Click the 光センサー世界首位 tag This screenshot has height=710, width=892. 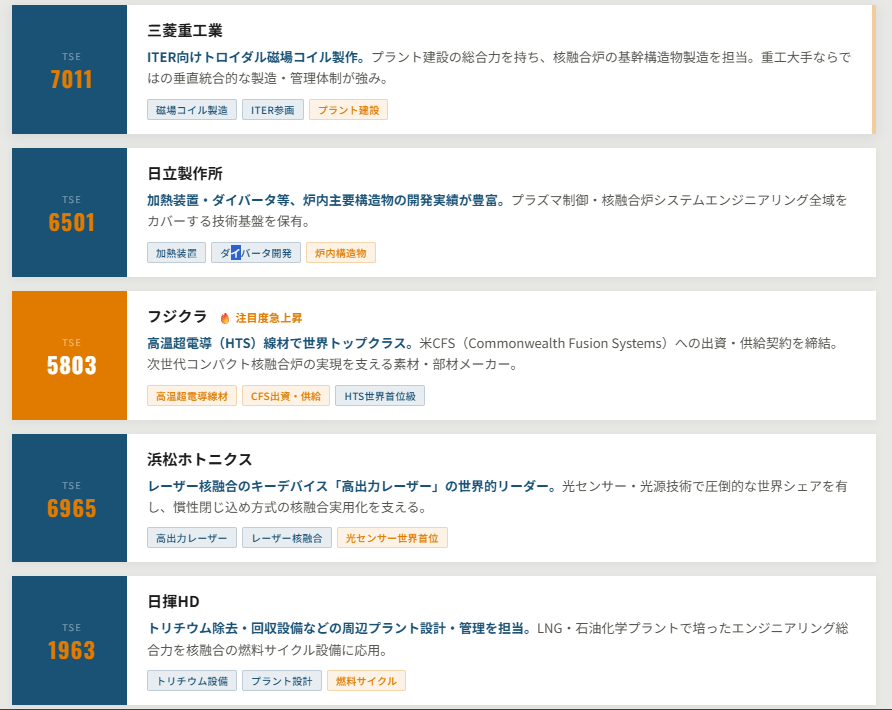[x=392, y=538]
